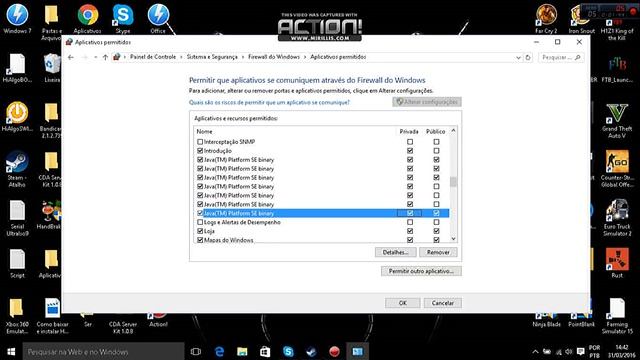Image resolution: width=640 pixels, height=360 pixels.
Task: Open the recent locations dropdown arrow
Action: coord(96,58)
